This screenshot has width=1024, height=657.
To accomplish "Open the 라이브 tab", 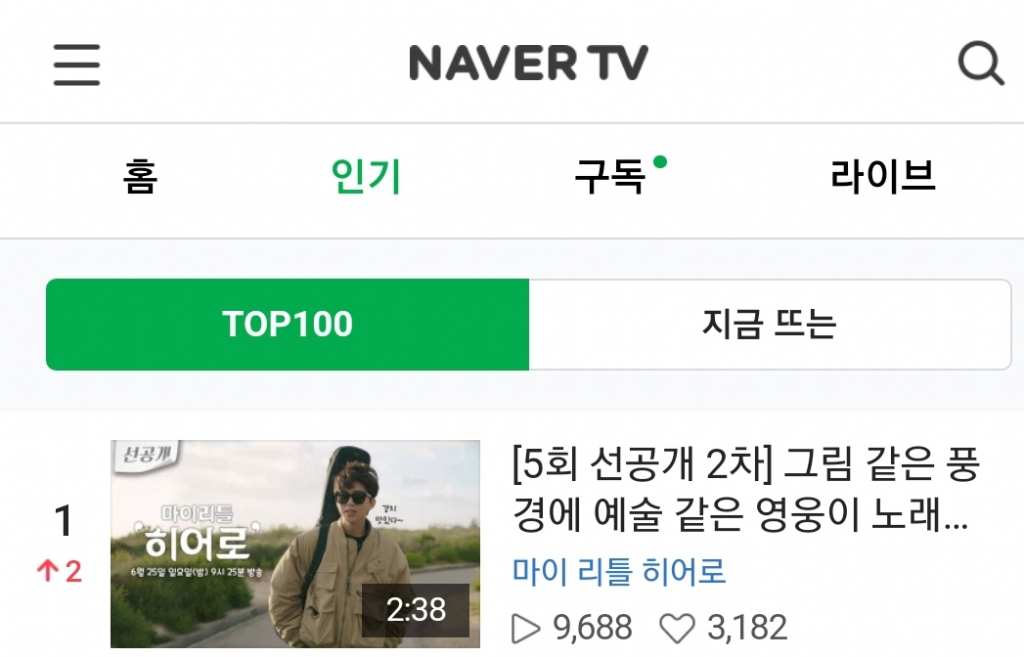I will [x=883, y=176].
